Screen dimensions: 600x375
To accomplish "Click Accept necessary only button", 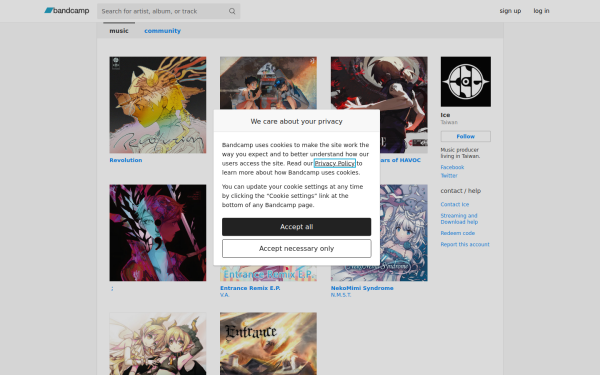I will click(x=297, y=248).
